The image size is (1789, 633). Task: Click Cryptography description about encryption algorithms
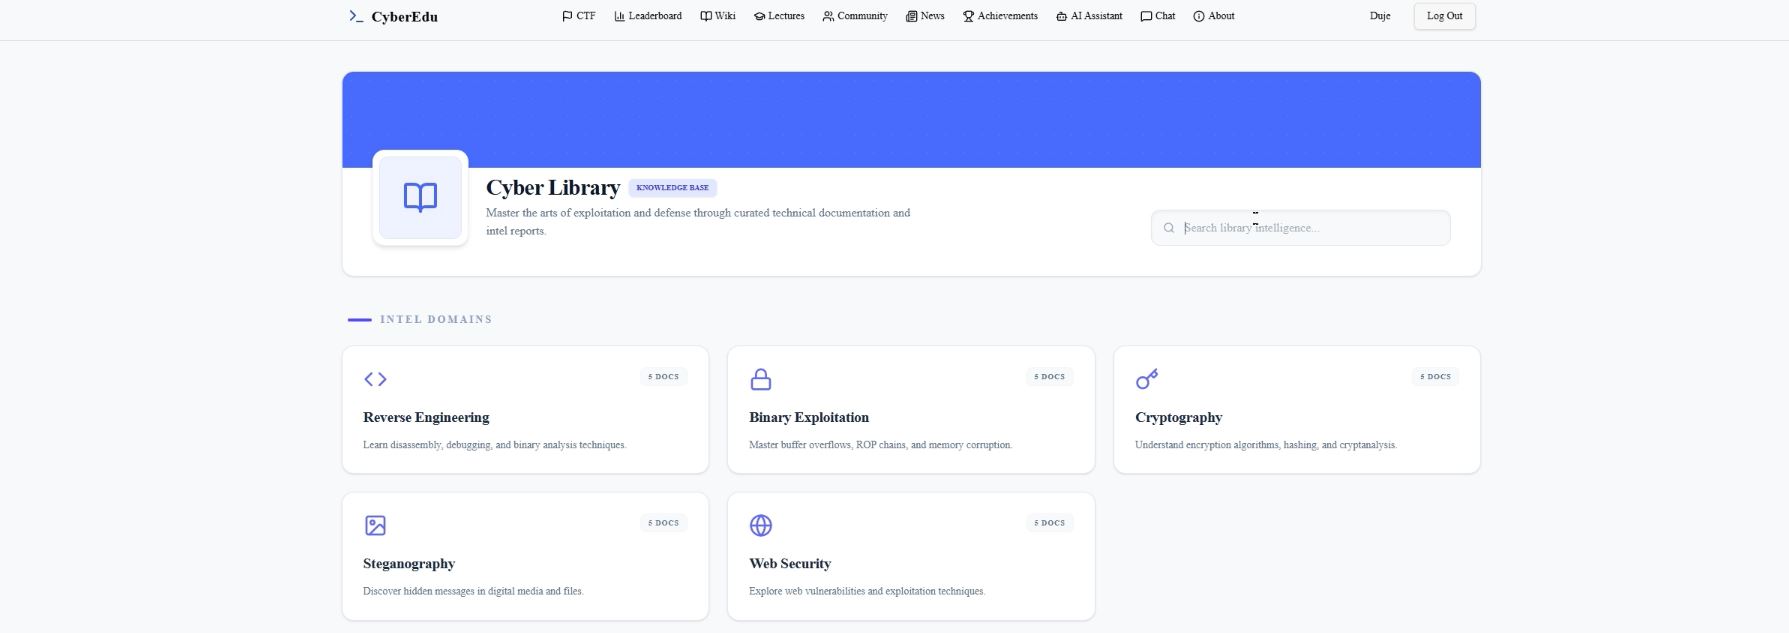pyautogui.click(x=1266, y=445)
